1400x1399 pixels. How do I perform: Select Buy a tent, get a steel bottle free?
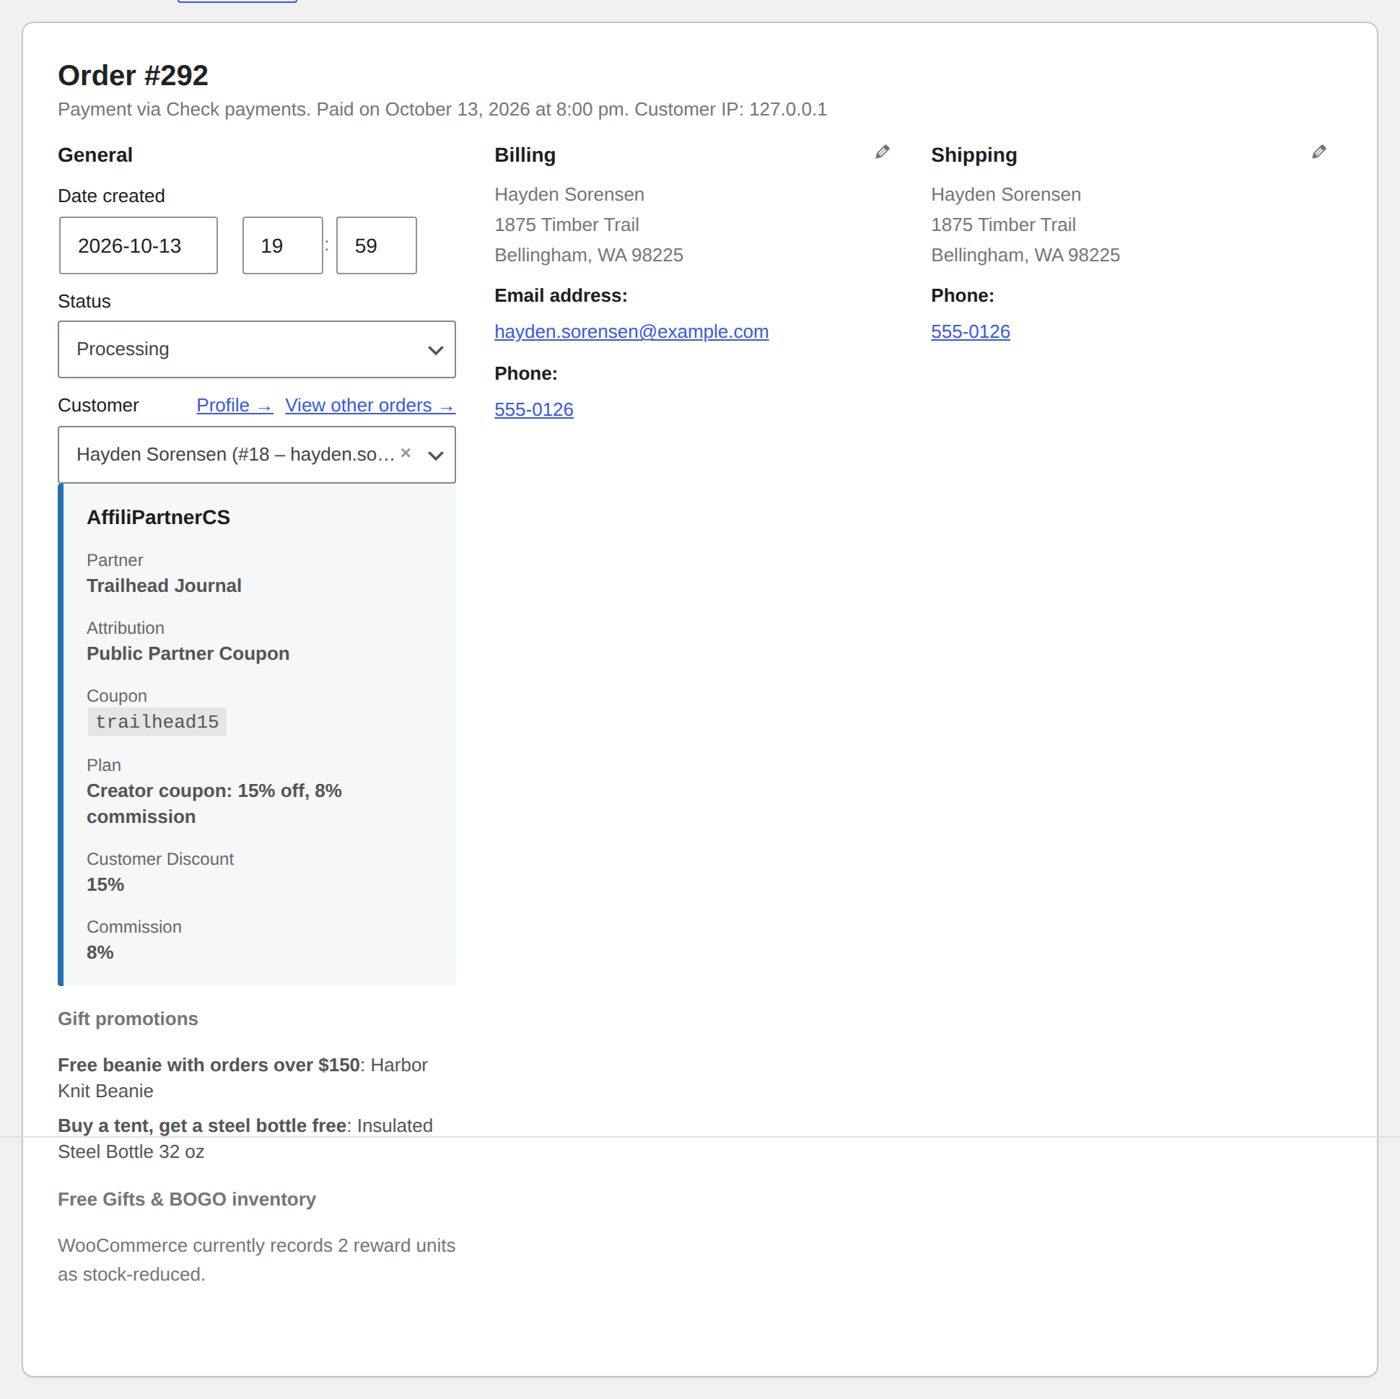202,1126
